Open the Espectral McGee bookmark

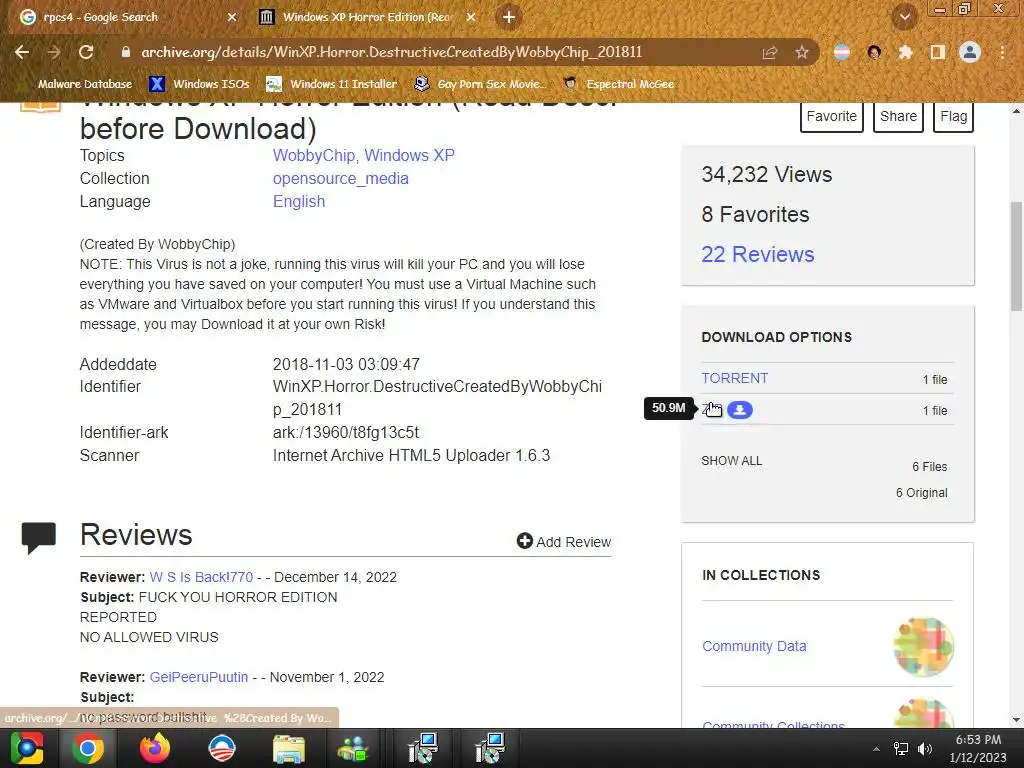point(618,84)
